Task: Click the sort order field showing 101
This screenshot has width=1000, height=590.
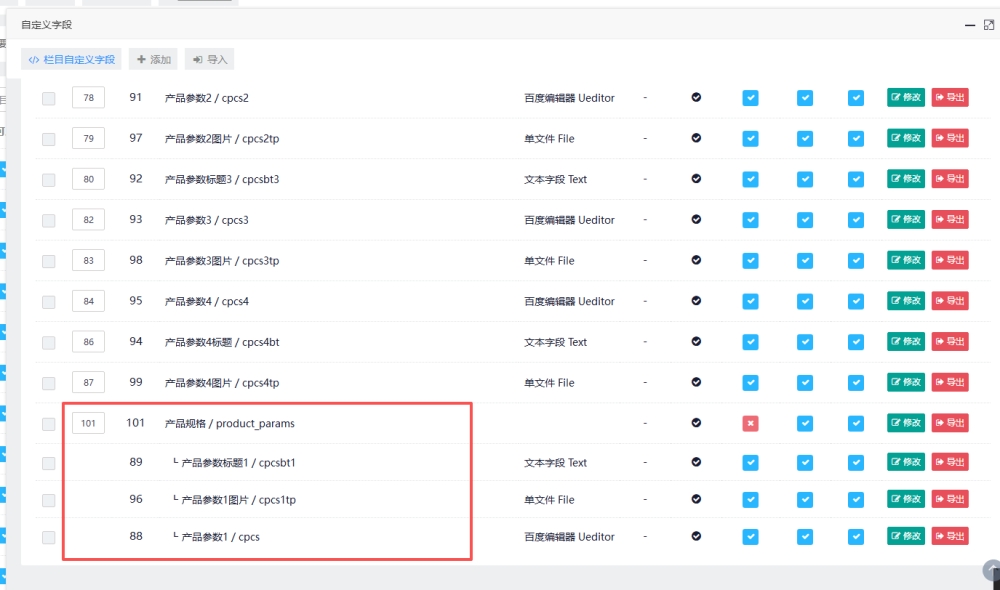Action: click(88, 424)
